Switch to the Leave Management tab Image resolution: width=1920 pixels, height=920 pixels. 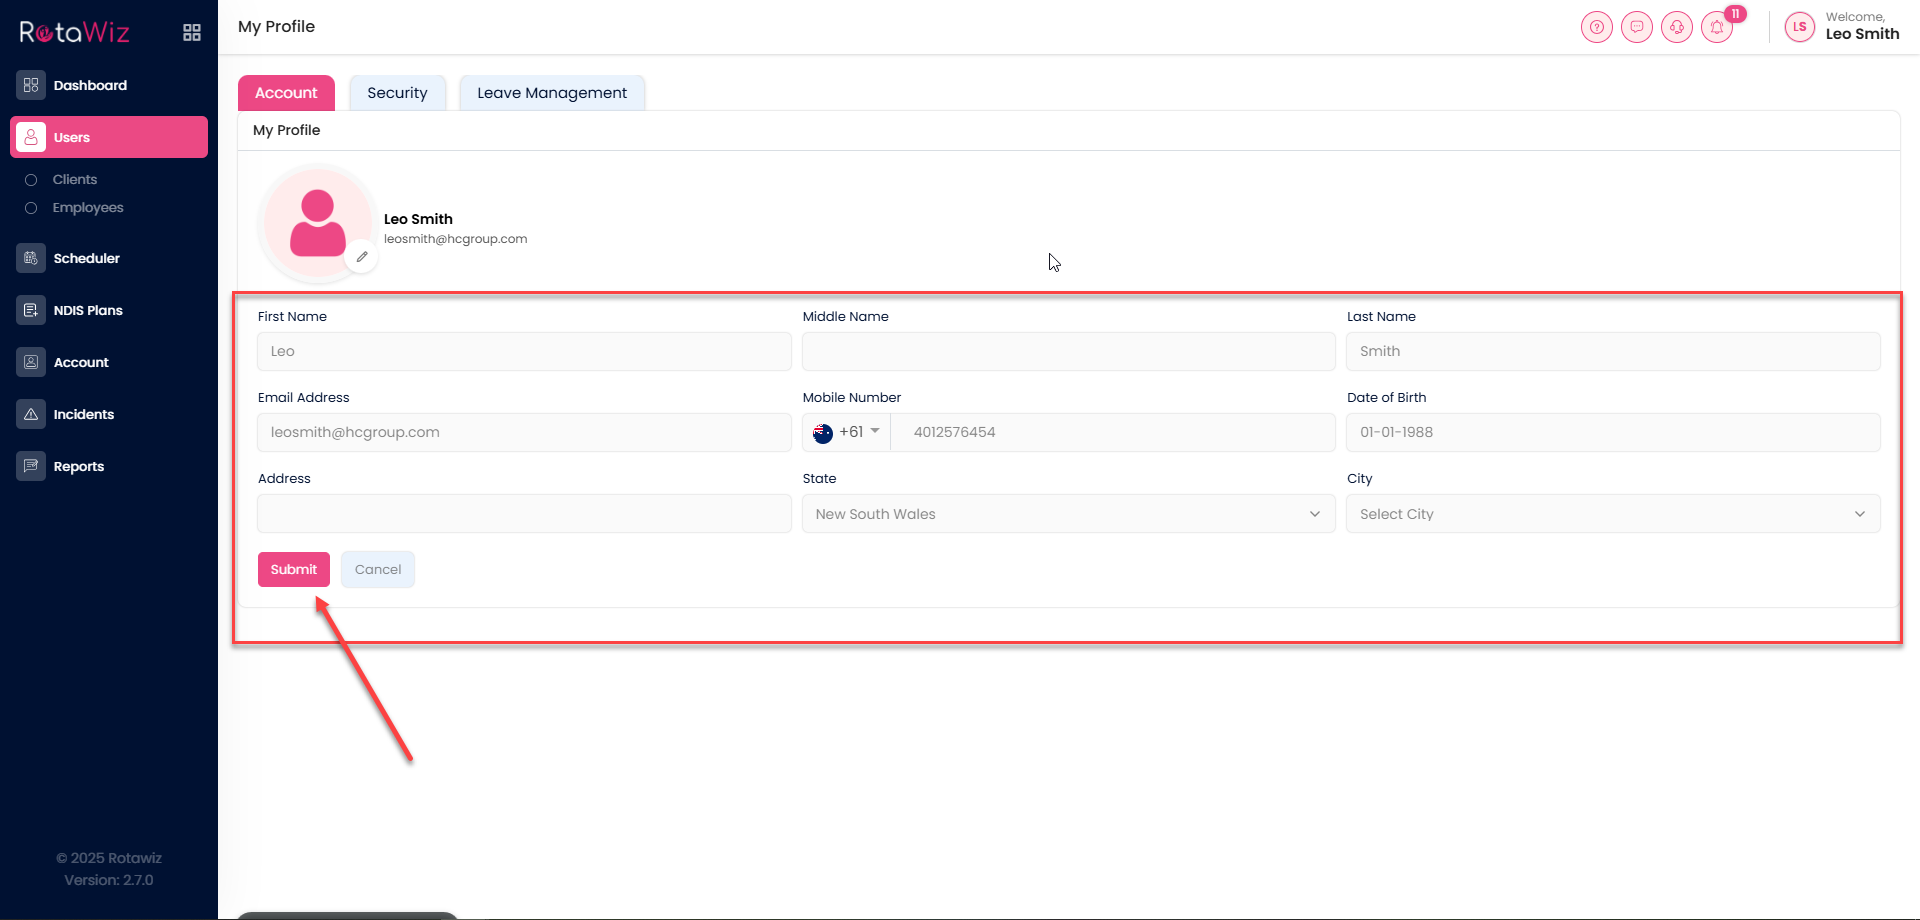552,93
